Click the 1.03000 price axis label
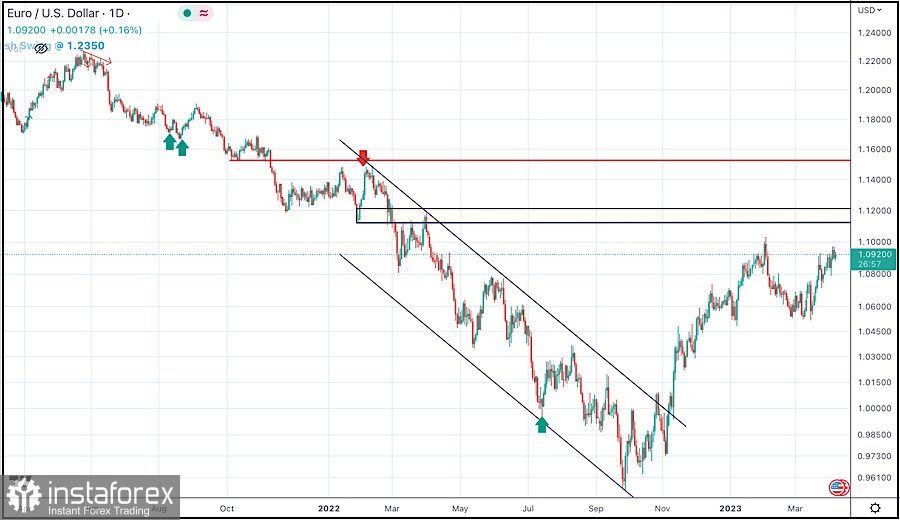The width and height of the screenshot is (900, 520). click(874, 356)
